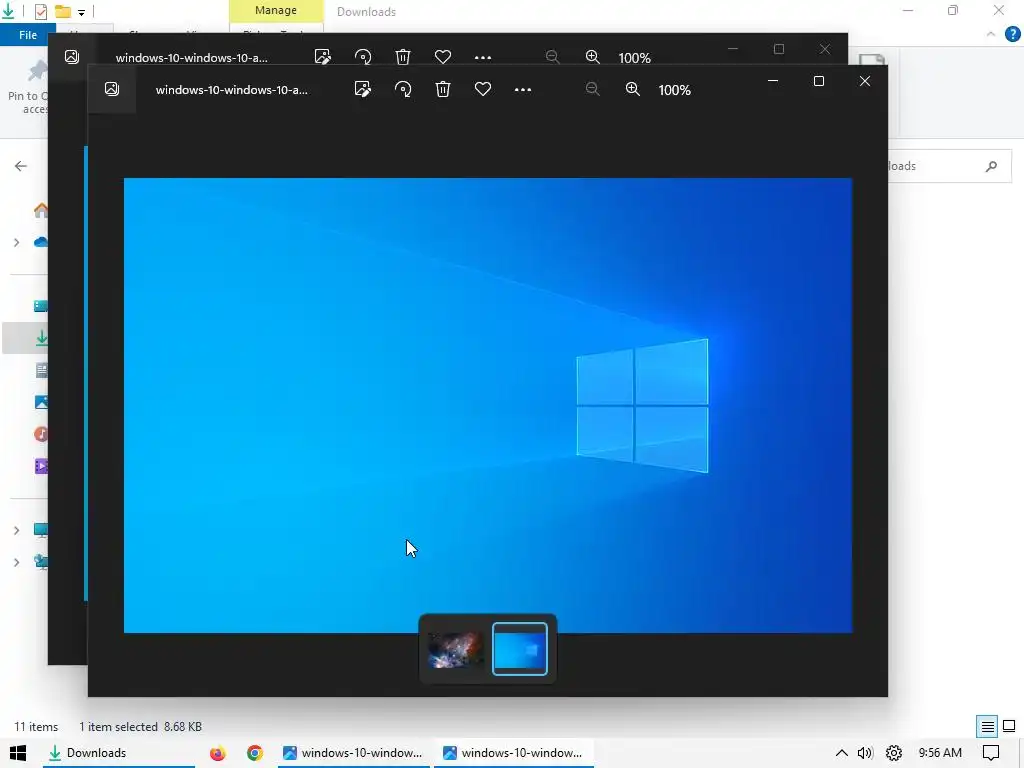Rotate image in the back Photos window
Viewport: 1024px width, 768px height.
tap(363, 57)
